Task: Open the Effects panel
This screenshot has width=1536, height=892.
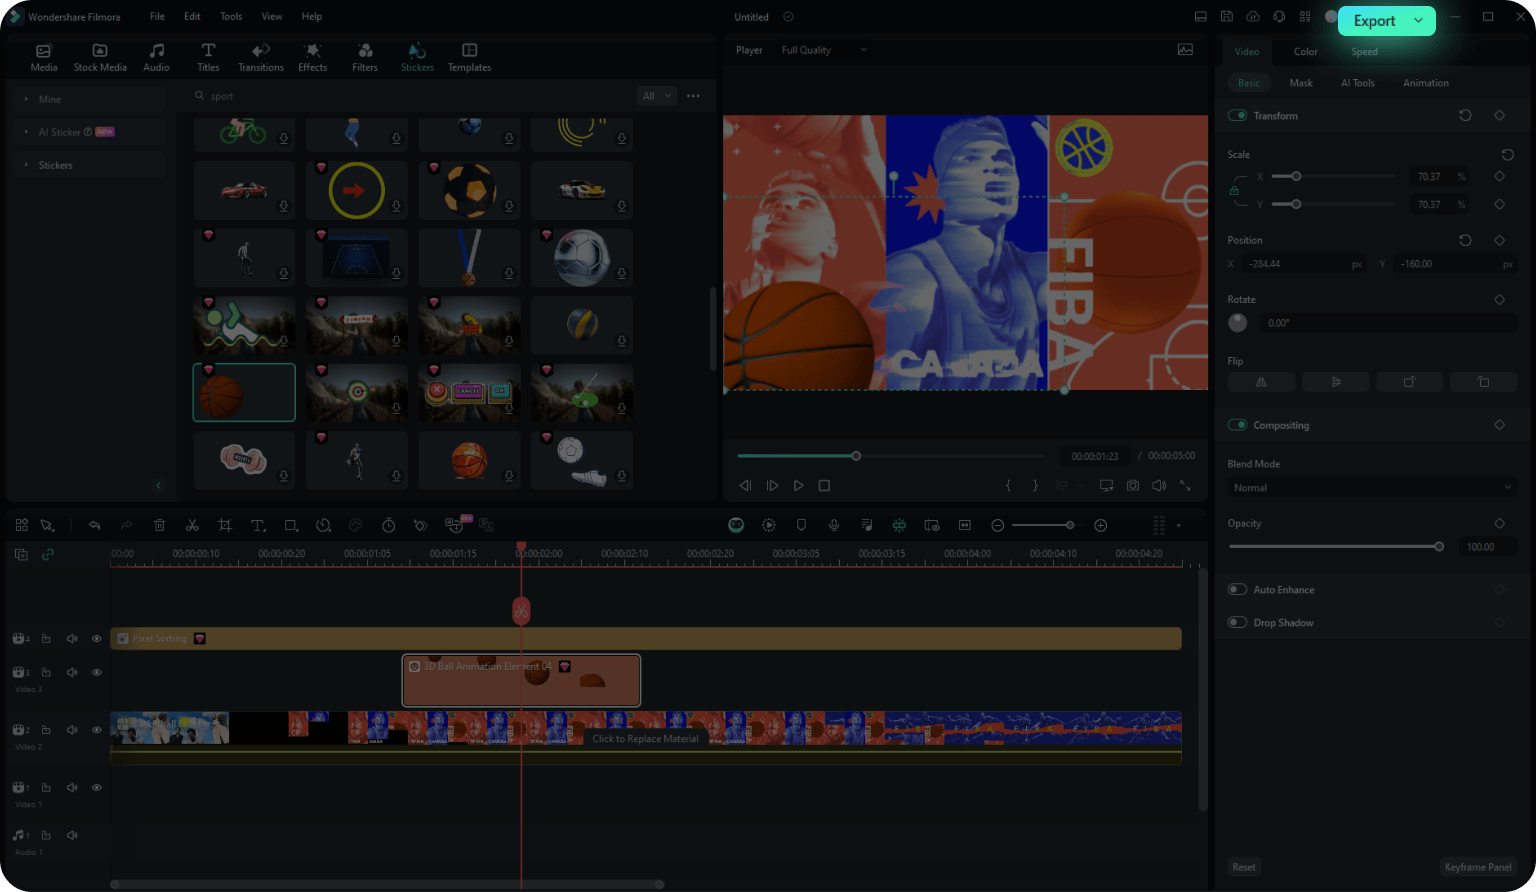Action: [x=312, y=58]
